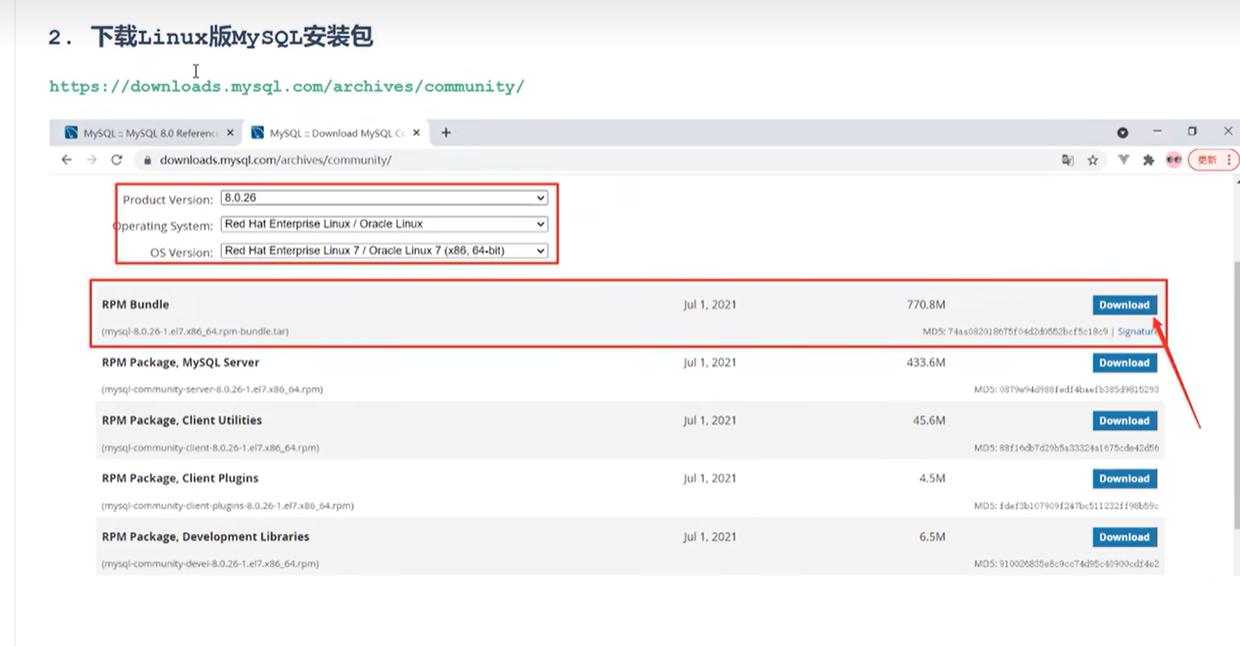Click the 4.5M size value
The width and height of the screenshot is (1240, 646).
coord(932,478)
